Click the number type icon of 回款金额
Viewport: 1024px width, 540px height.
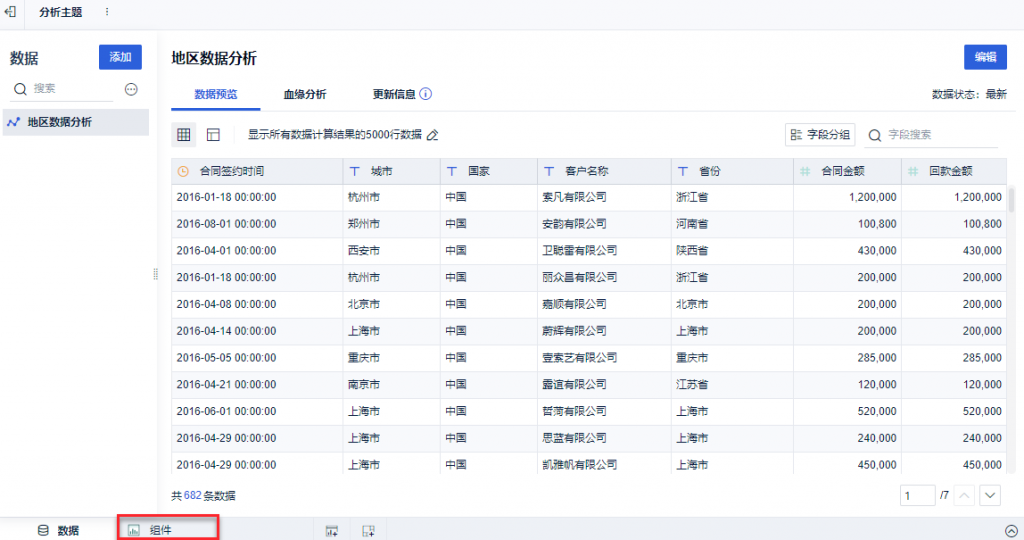coord(913,171)
